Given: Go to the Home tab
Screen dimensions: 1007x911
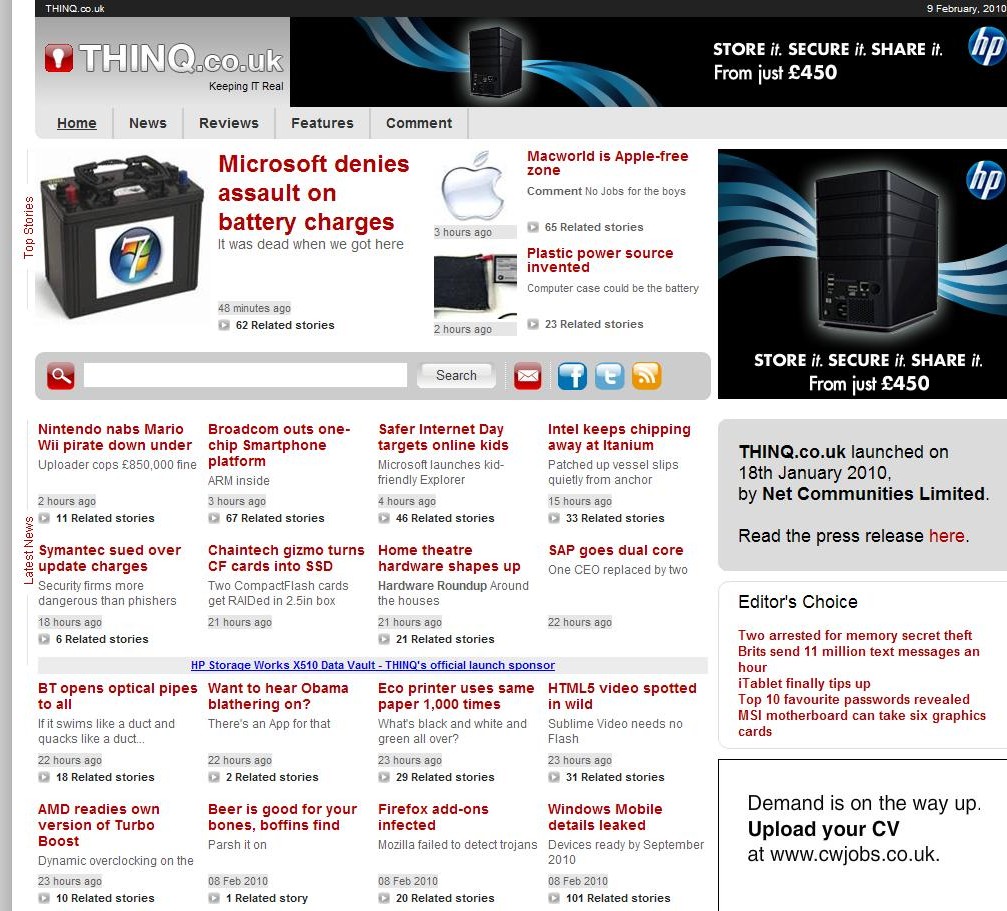Looking at the screenshot, I should pos(76,123).
